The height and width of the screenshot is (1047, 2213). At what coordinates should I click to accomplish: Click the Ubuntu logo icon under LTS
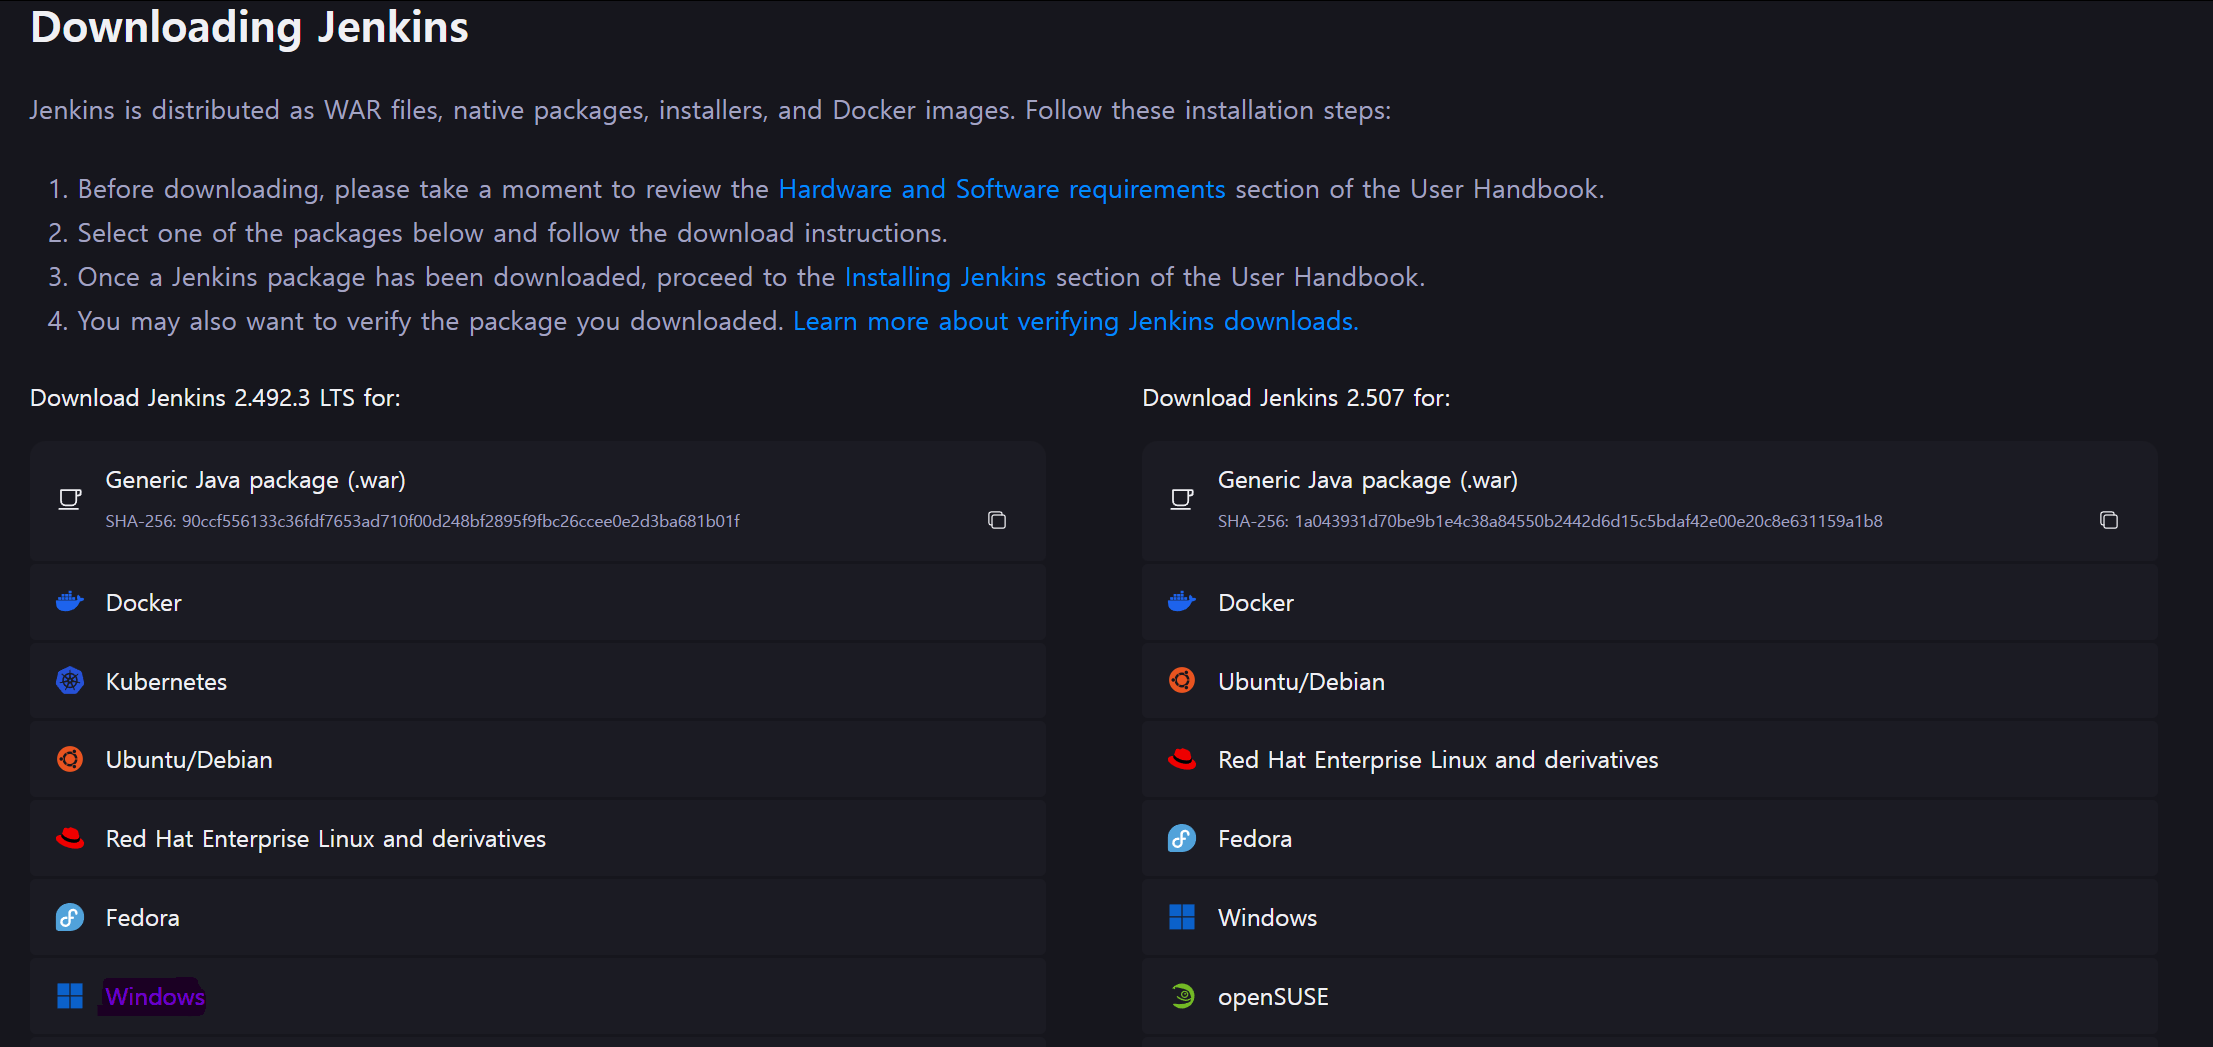click(x=70, y=759)
